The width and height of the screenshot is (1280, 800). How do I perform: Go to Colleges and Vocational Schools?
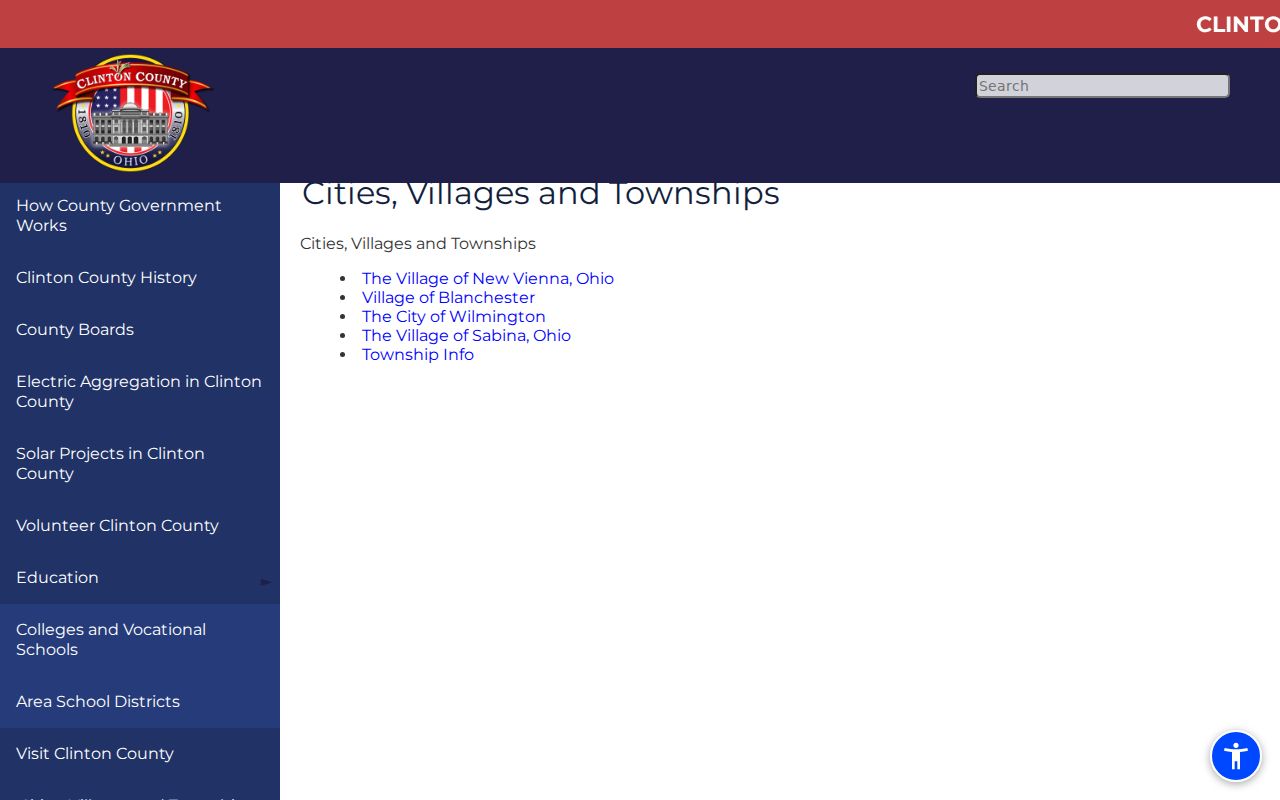(x=140, y=639)
